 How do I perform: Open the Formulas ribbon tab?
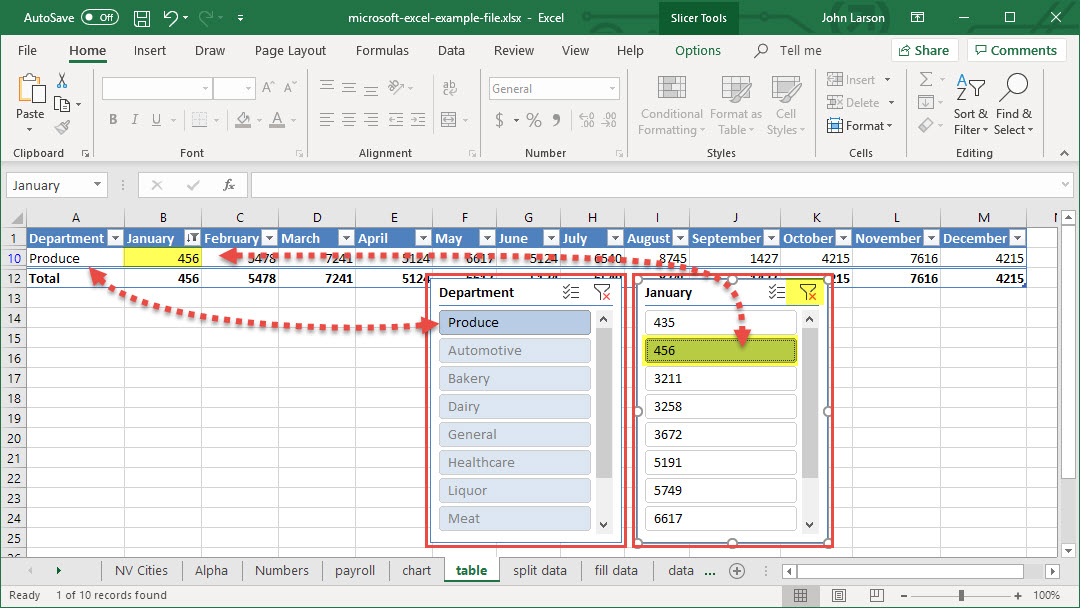(x=382, y=51)
